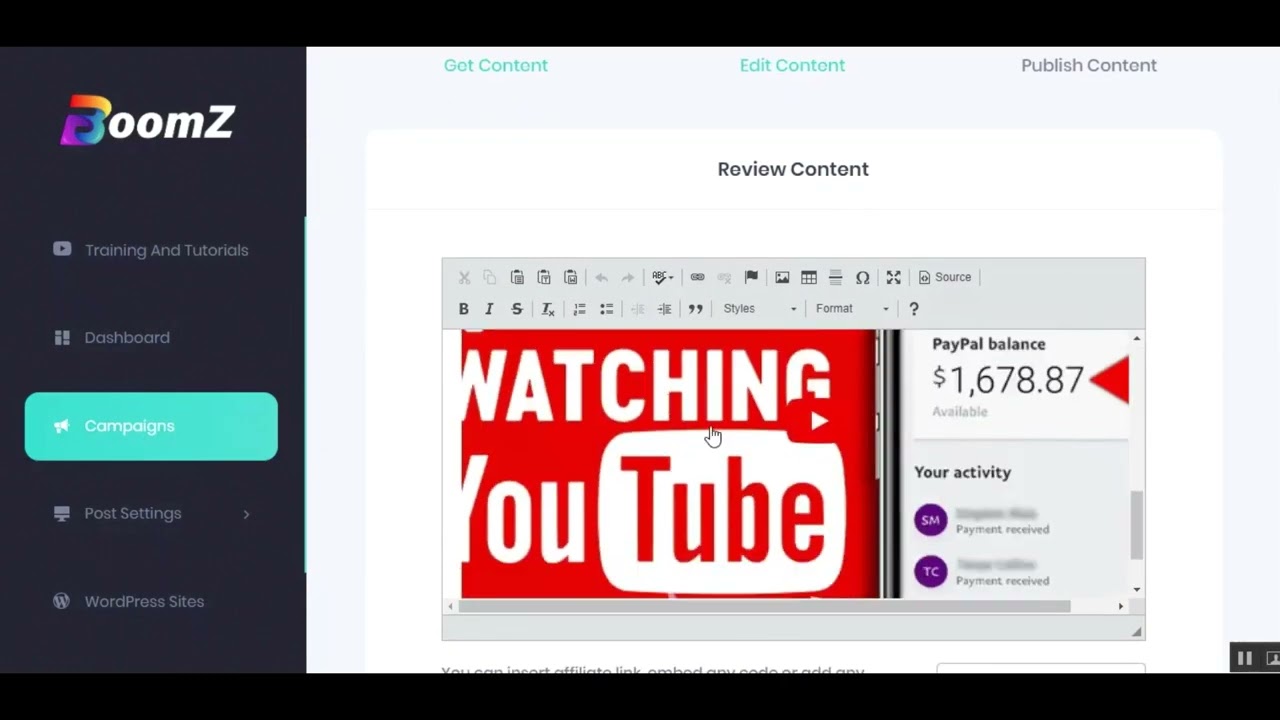Screen dimensions: 1280x720
Task: Click the Paste clipboard icon
Action: (517, 277)
